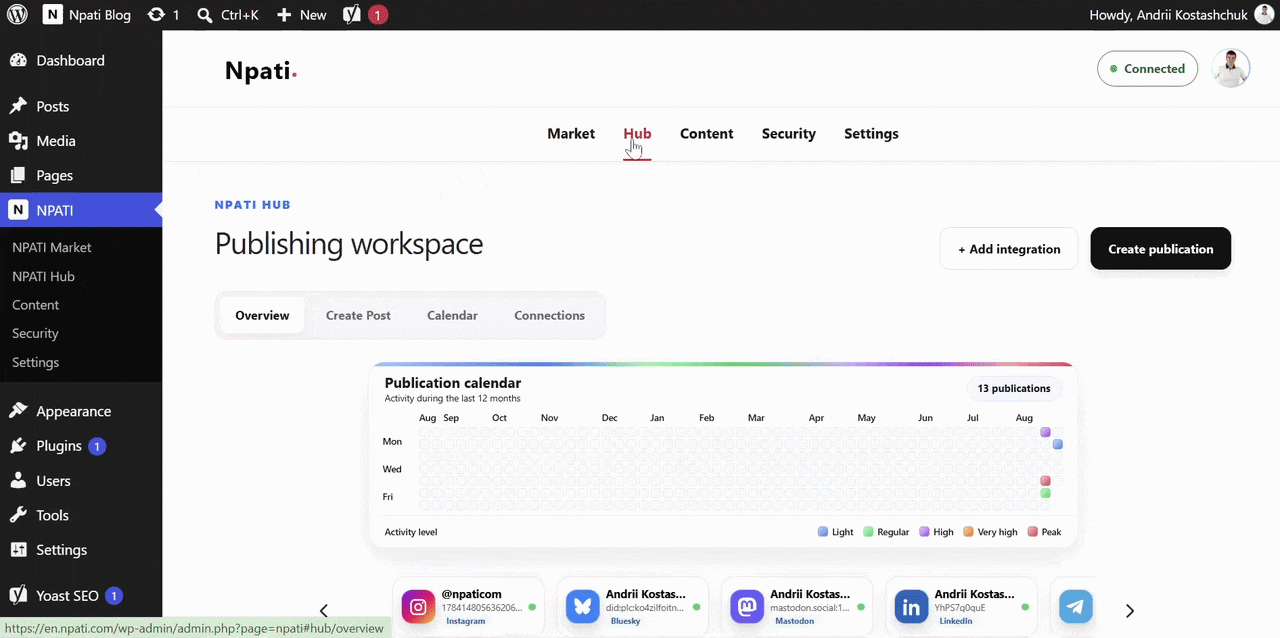Click the WordPress Settings sliders icon
The height and width of the screenshot is (638, 1280).
pyautogui.click(x=18, y=550)
